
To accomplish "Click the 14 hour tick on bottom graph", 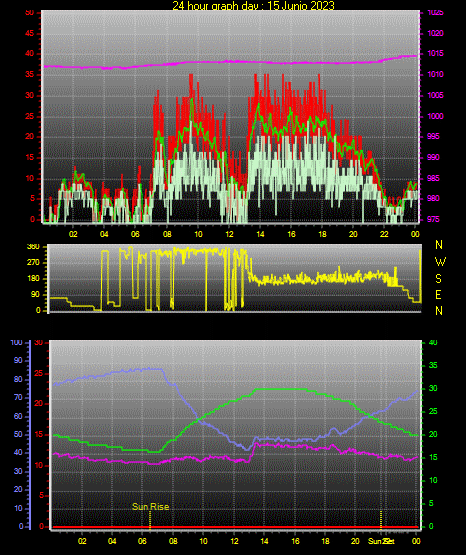I will coord(264,541).
